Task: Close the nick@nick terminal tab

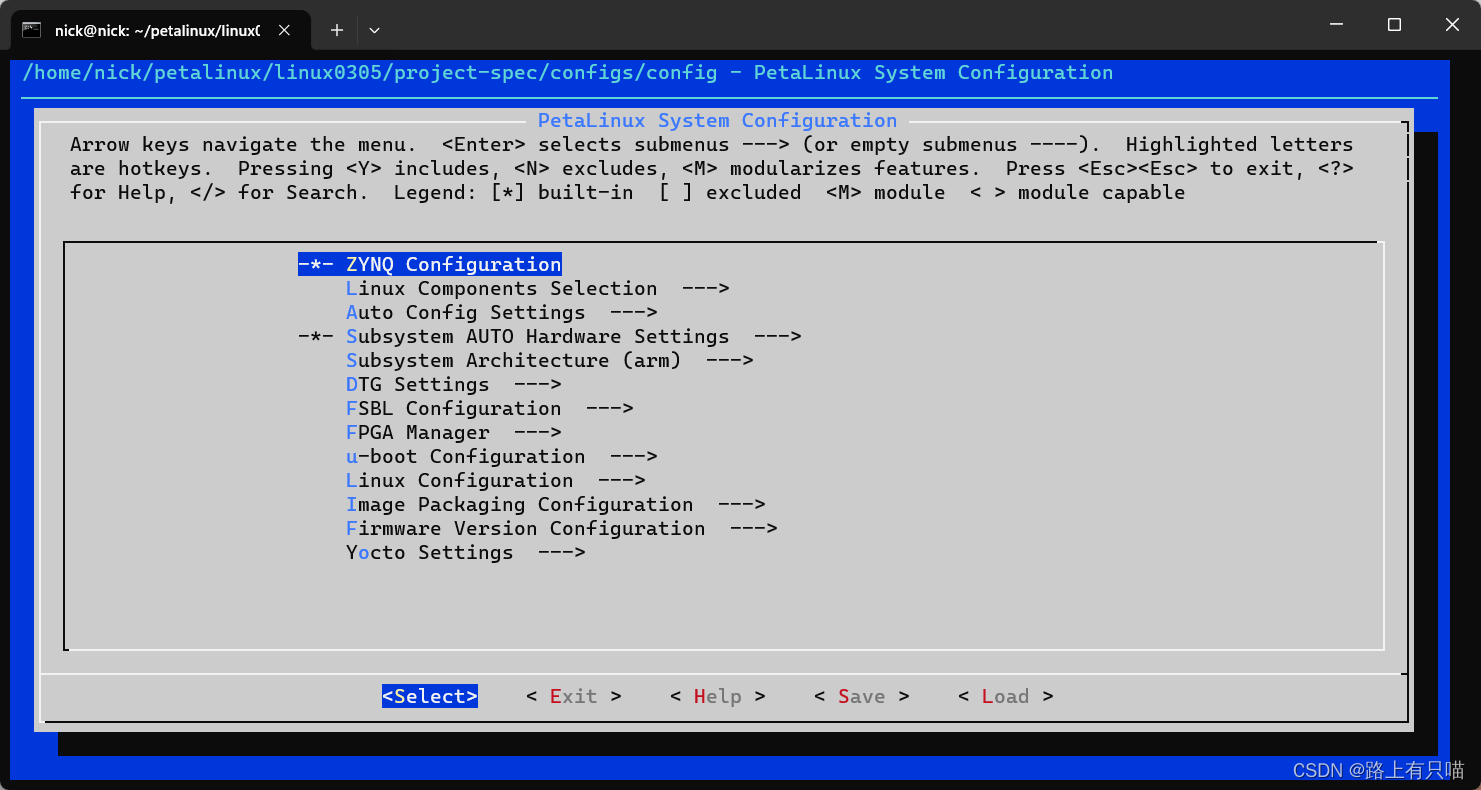Action: 284,30
